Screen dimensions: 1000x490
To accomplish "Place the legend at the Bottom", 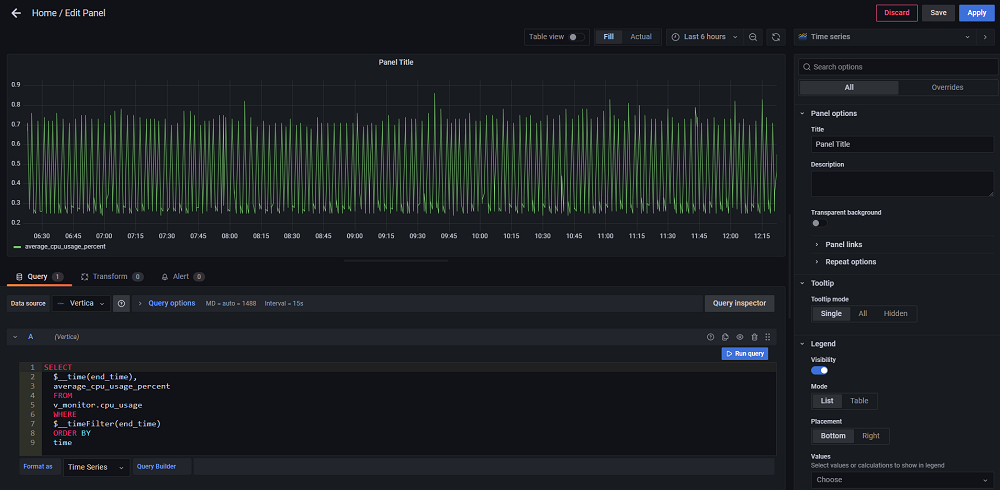I will tap(833, 436).
